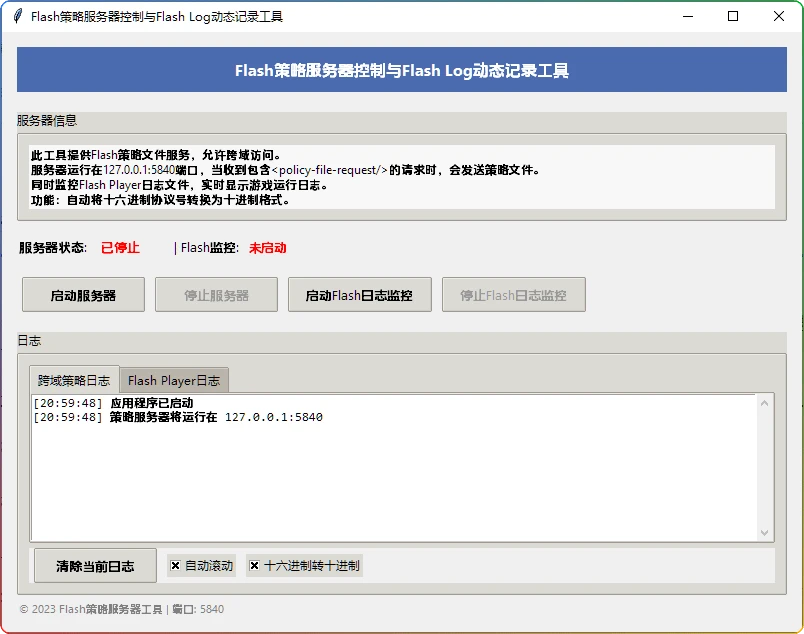Switch to the Flash Player日志 tab
The image size is (804, 634).
174,380
